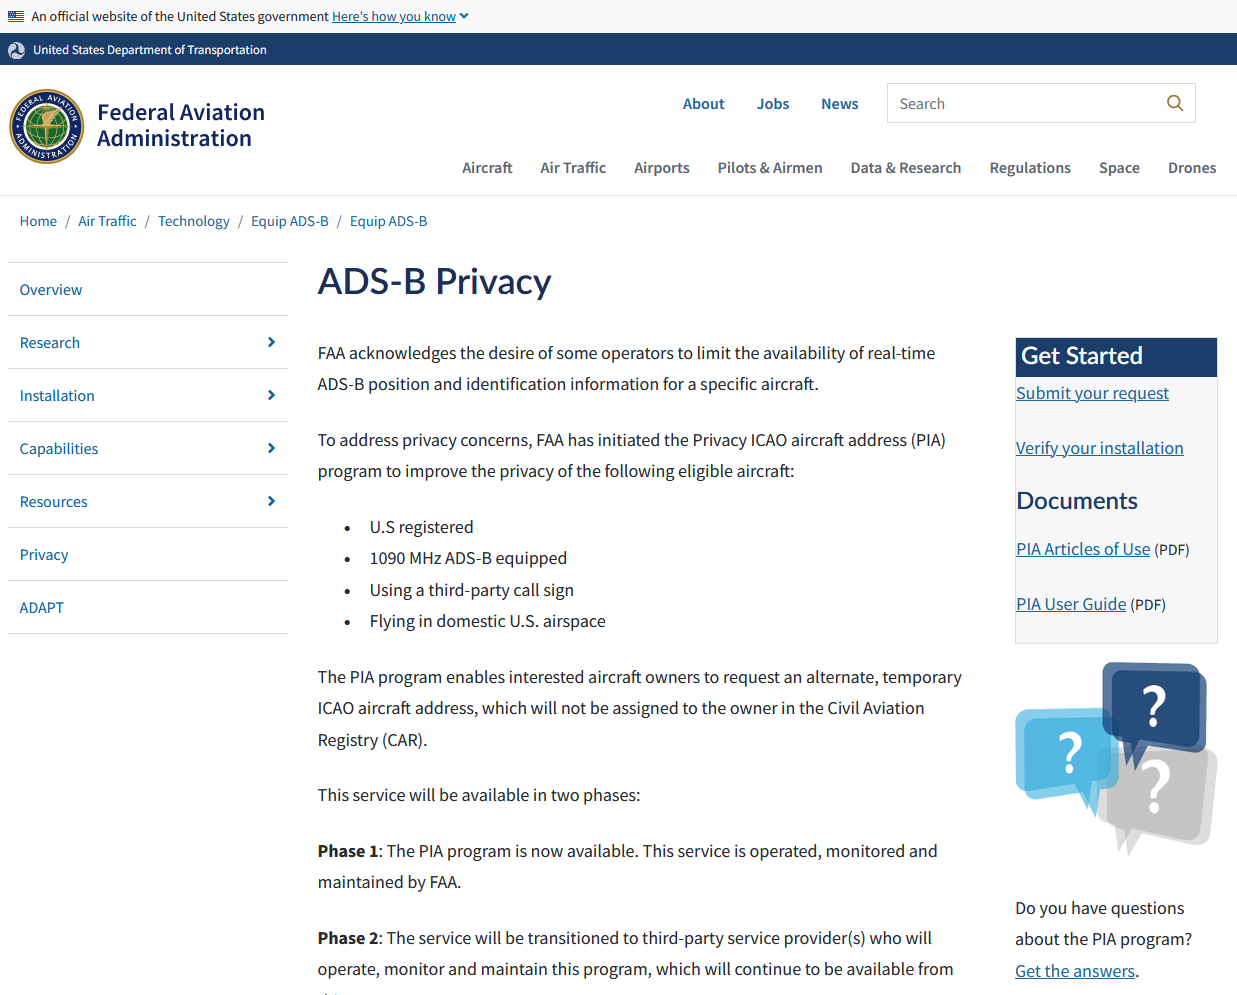
Task: Click the last Equip ADS-B breadcrumb
Action: pos(388,221)
